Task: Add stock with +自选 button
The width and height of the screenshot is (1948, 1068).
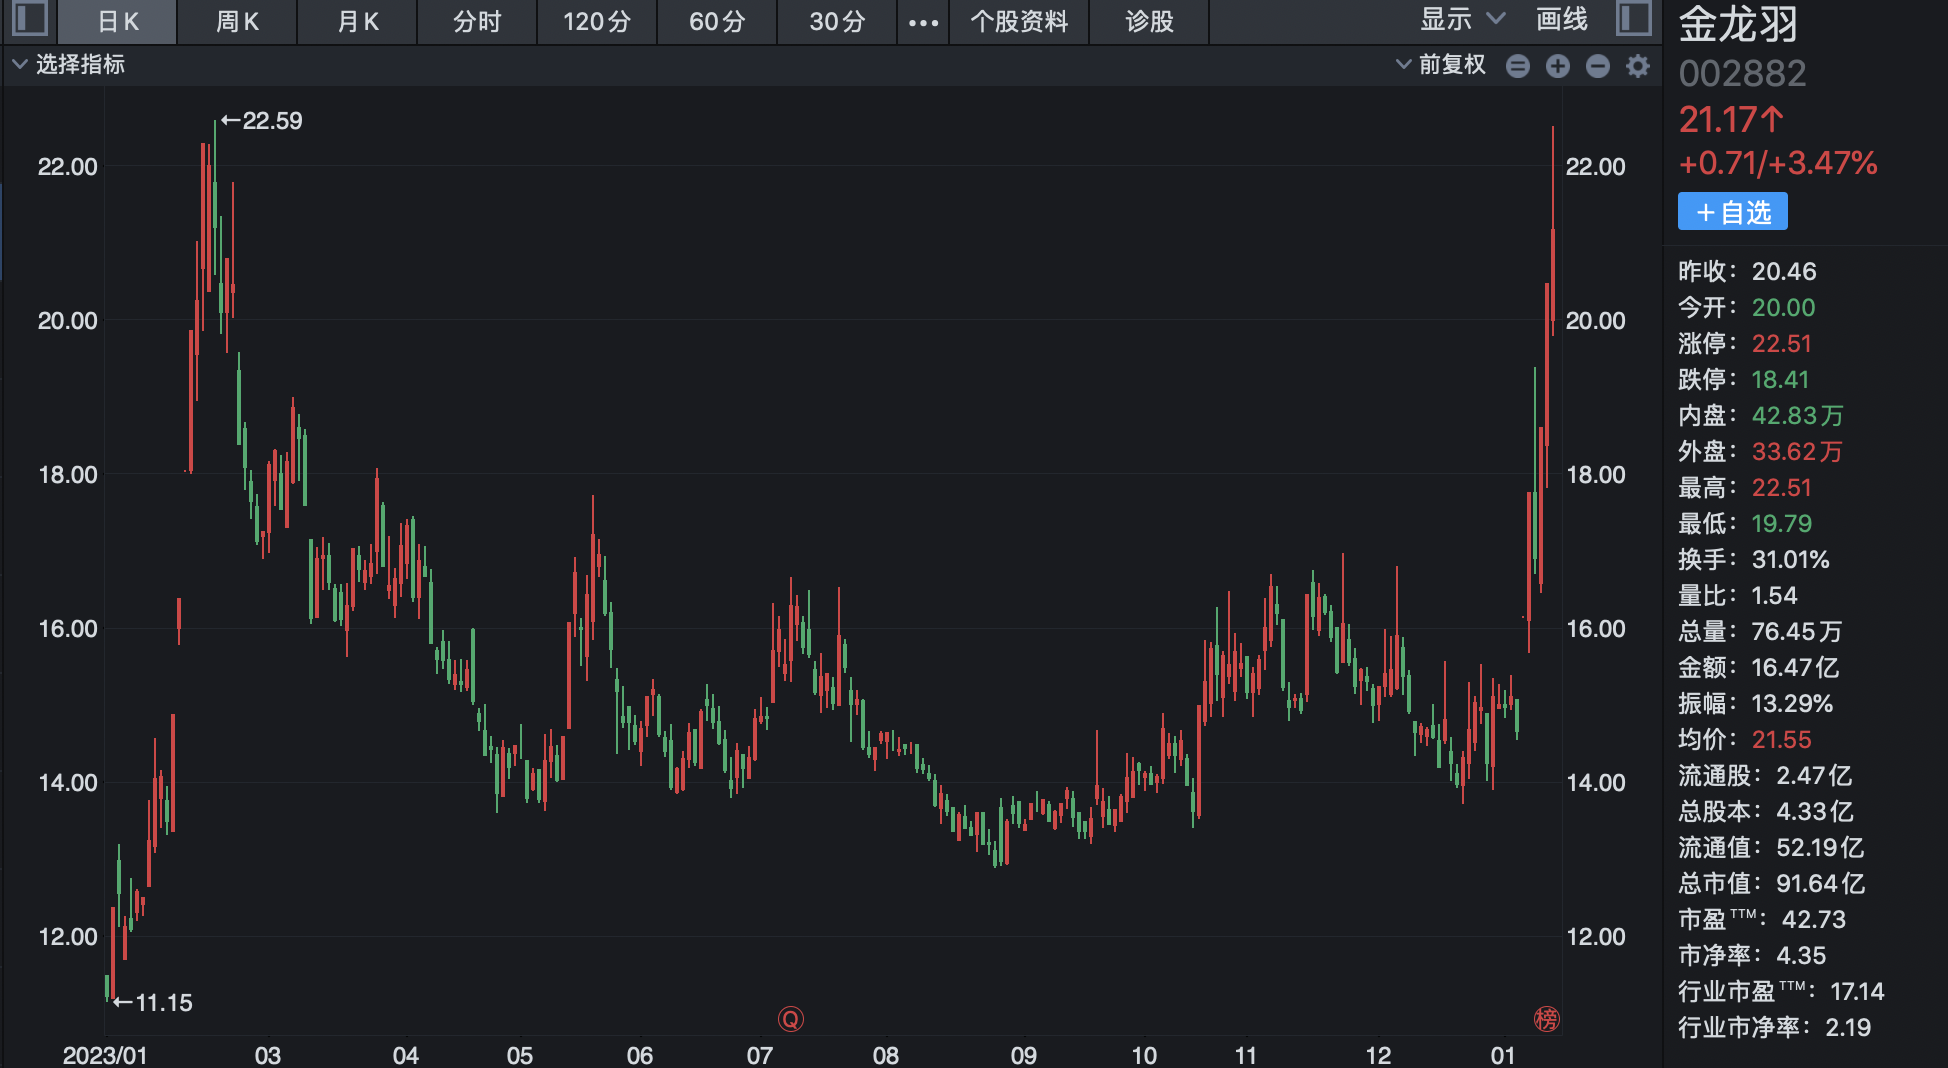Action: 1732,212
